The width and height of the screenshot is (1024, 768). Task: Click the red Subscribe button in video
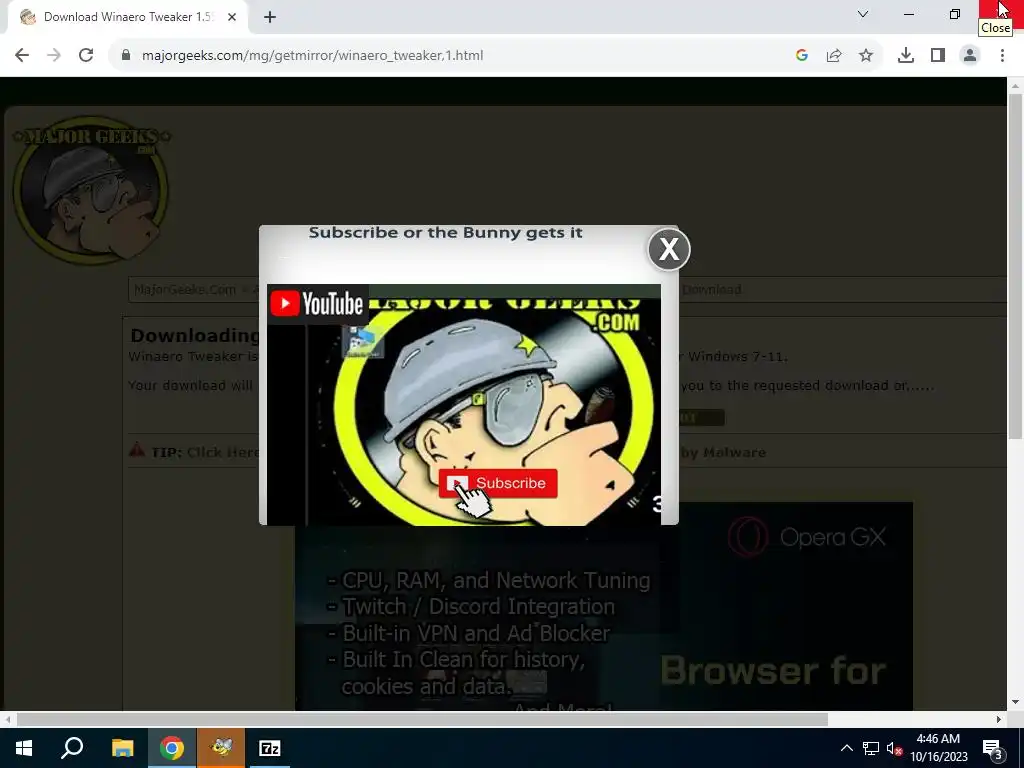click(x=498, y=483)
